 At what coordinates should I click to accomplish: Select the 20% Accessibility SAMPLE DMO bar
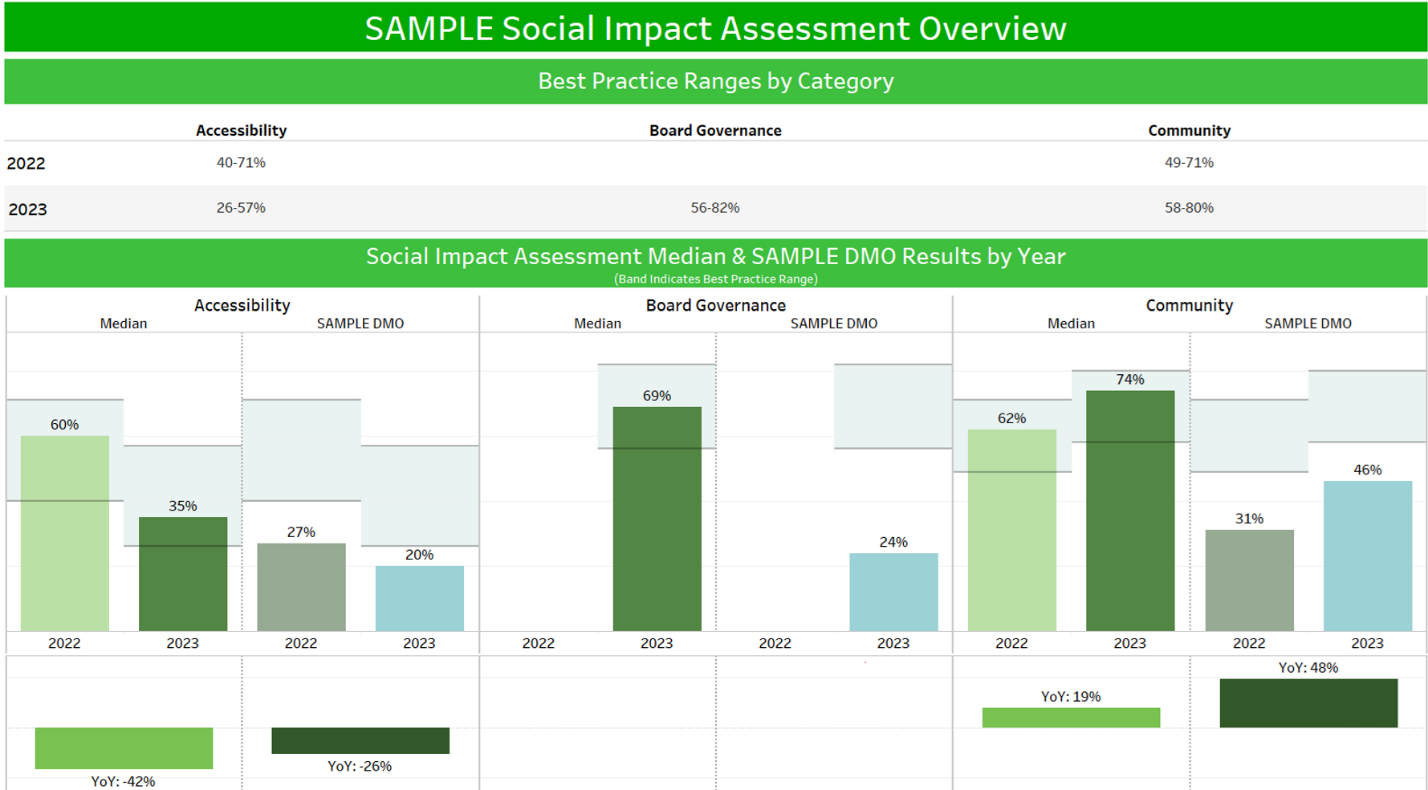419,598
